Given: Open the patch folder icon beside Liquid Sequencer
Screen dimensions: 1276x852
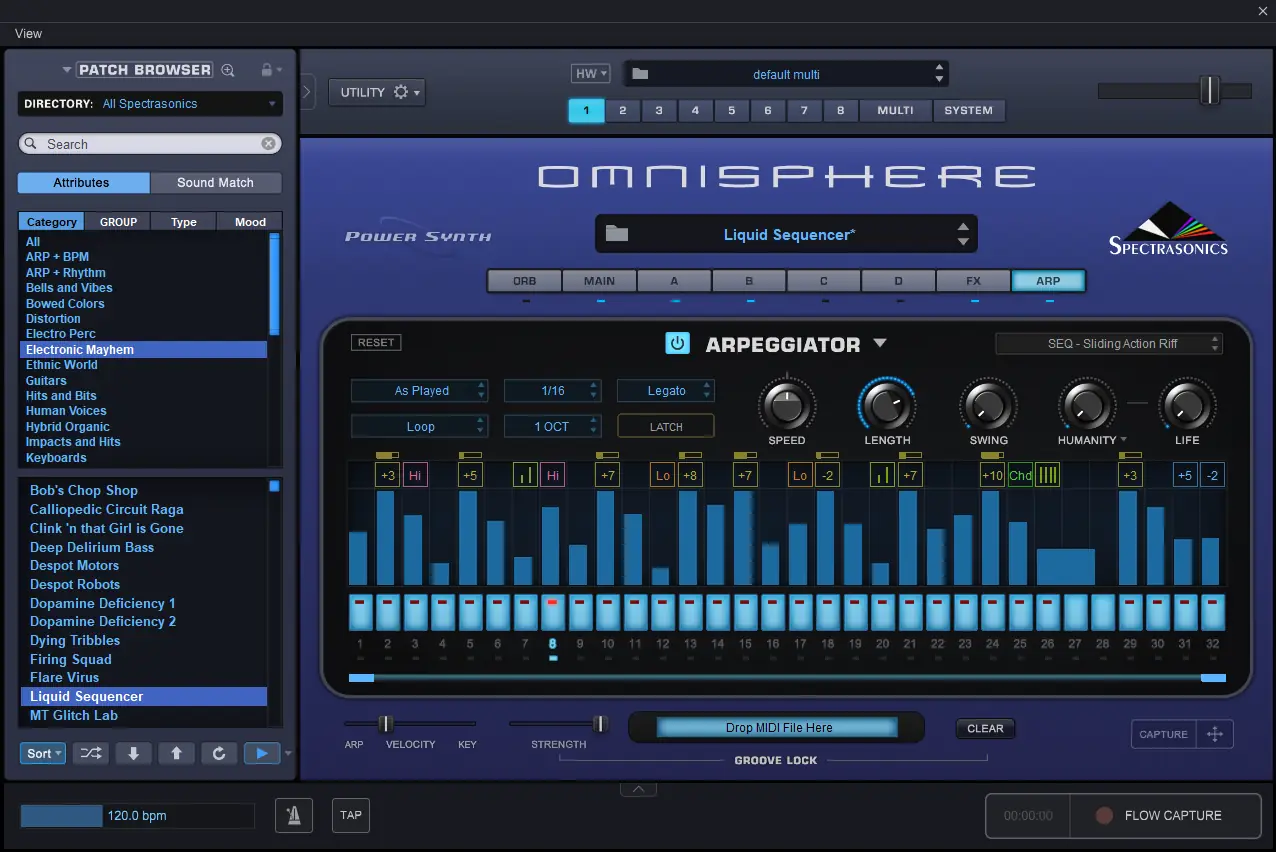Looking at the screenshot, I should (617, 234).
